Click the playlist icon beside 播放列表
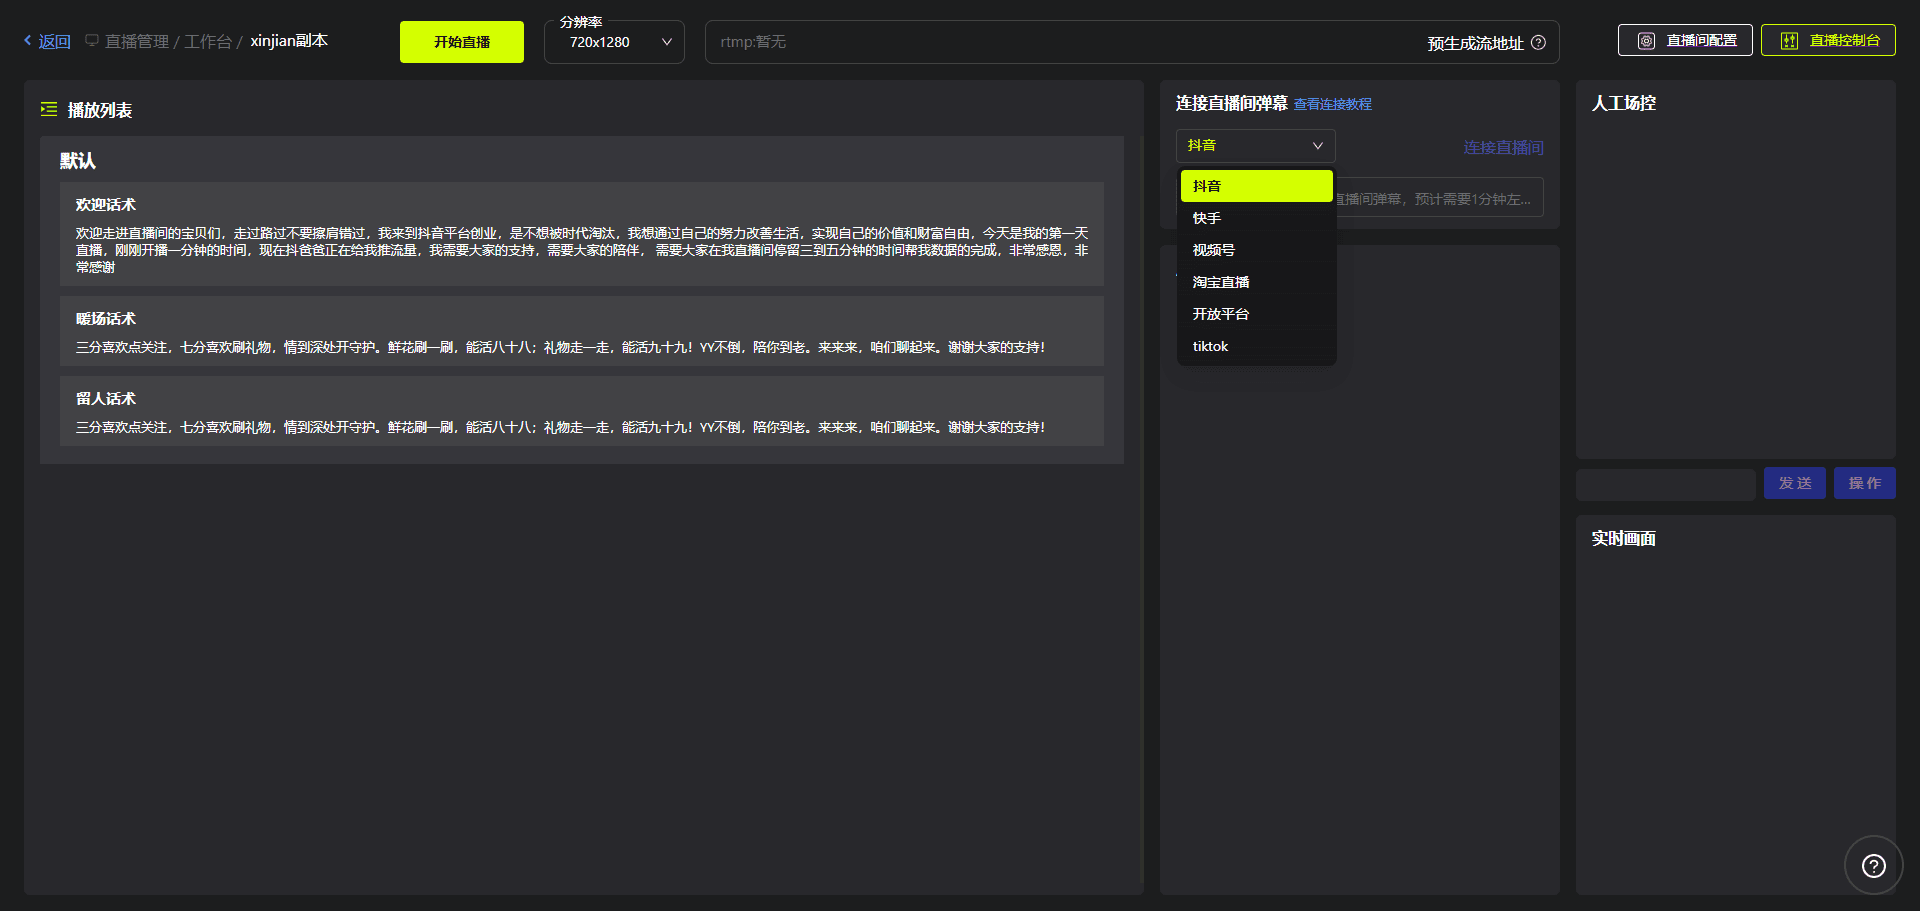This screenshot has height=911, width=1920. [x=49, y=109]
